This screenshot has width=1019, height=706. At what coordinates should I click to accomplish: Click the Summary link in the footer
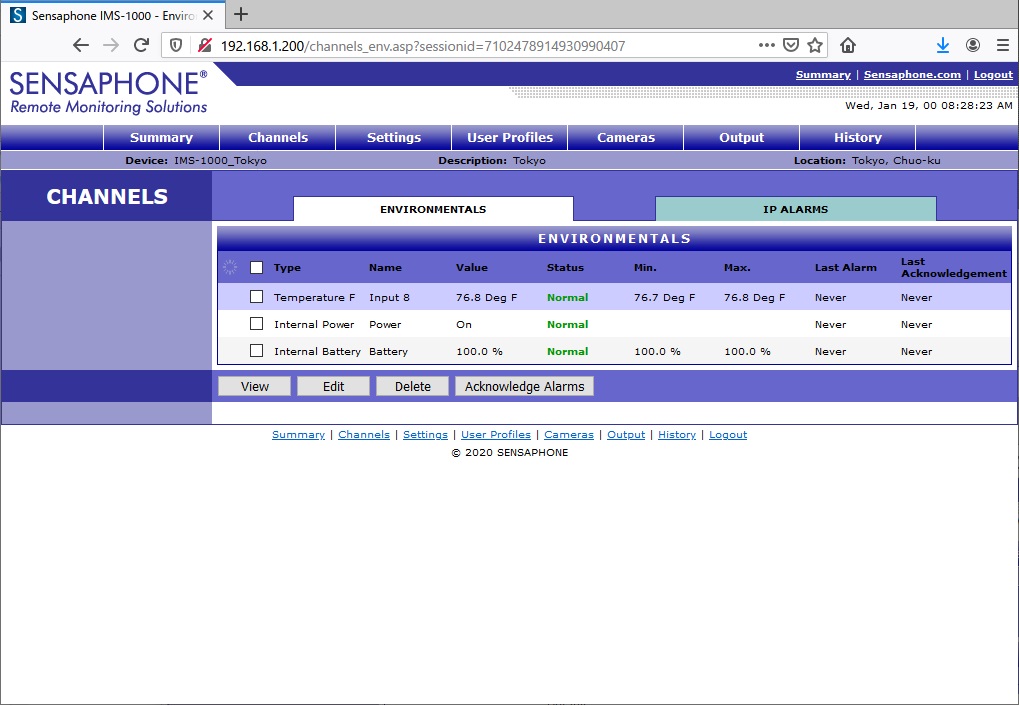(298, 434)
